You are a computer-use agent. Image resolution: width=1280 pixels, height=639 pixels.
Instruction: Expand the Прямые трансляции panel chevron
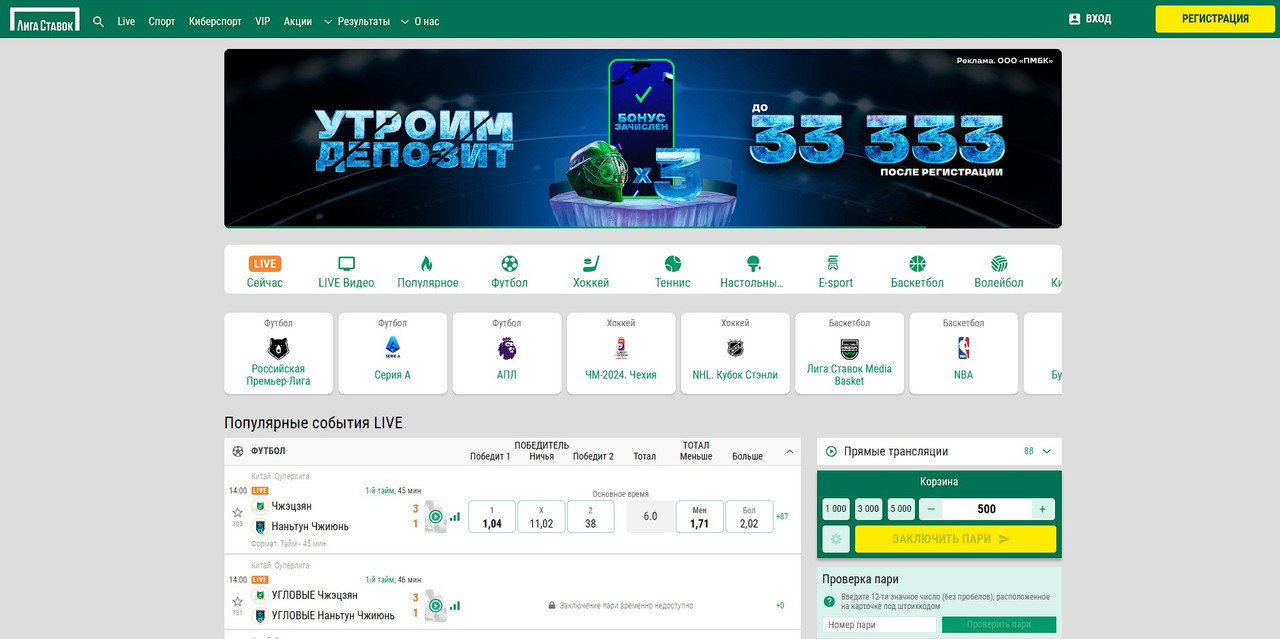click(1047, 452)
